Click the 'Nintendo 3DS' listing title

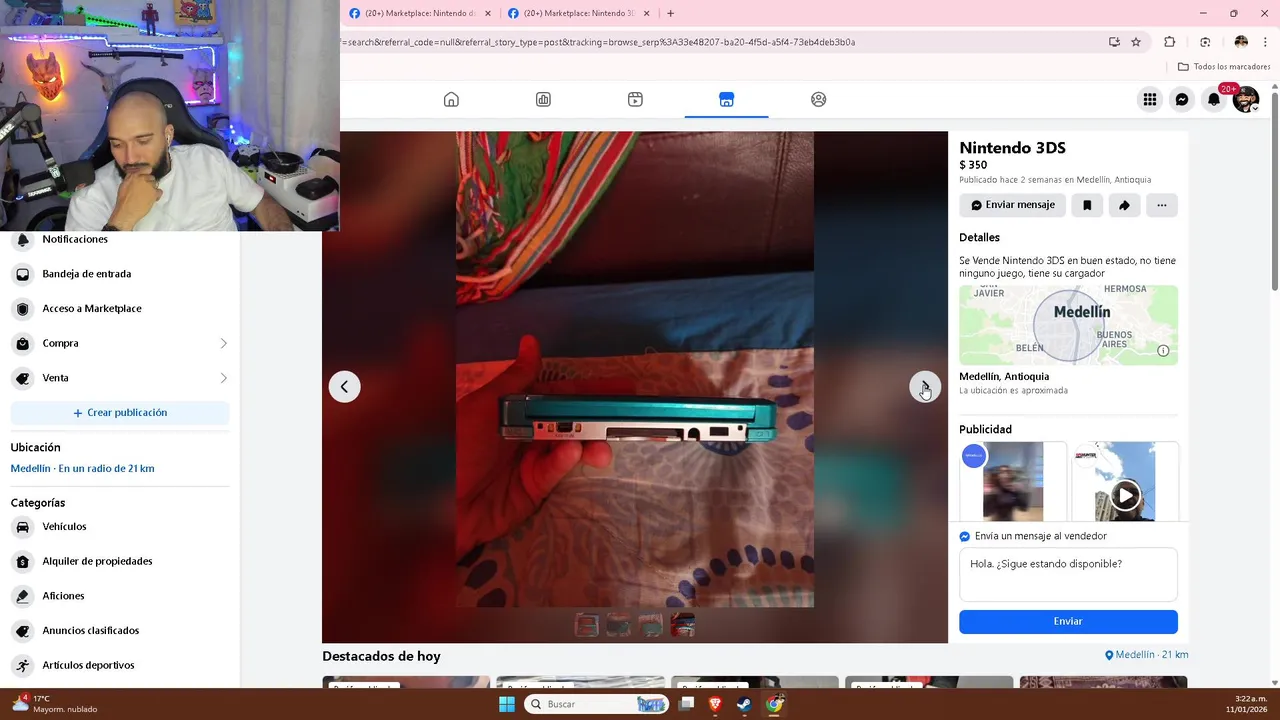(1012, 148)
